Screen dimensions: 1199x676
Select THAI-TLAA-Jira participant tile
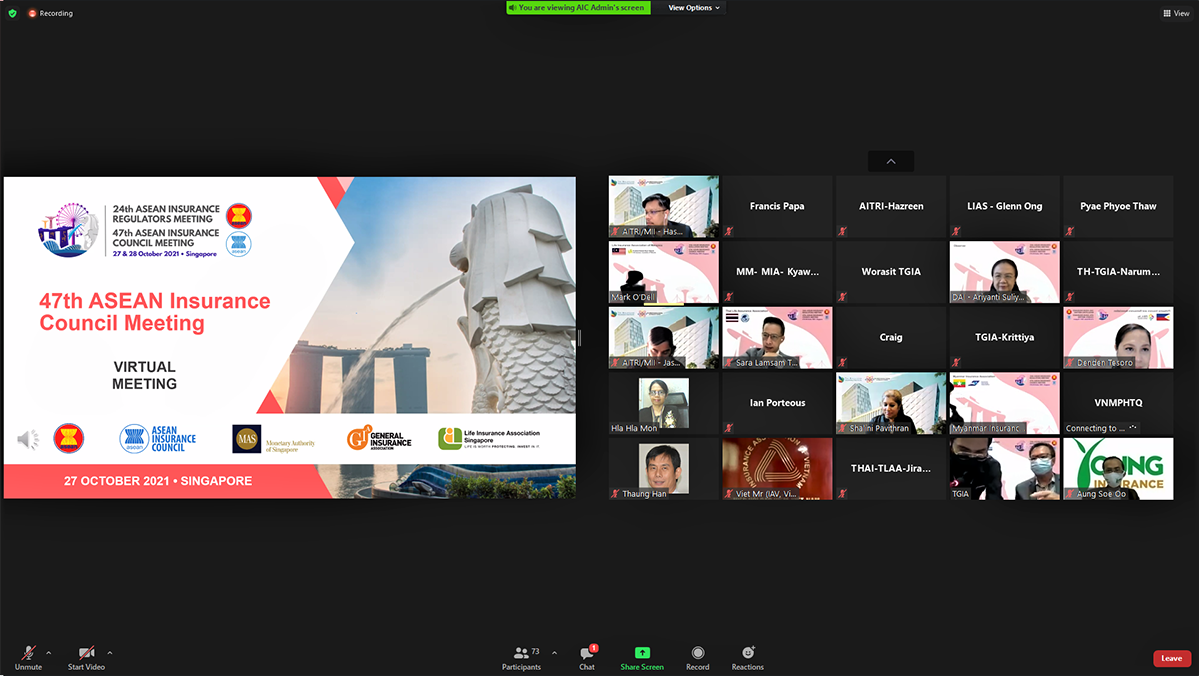coord(891,469)
